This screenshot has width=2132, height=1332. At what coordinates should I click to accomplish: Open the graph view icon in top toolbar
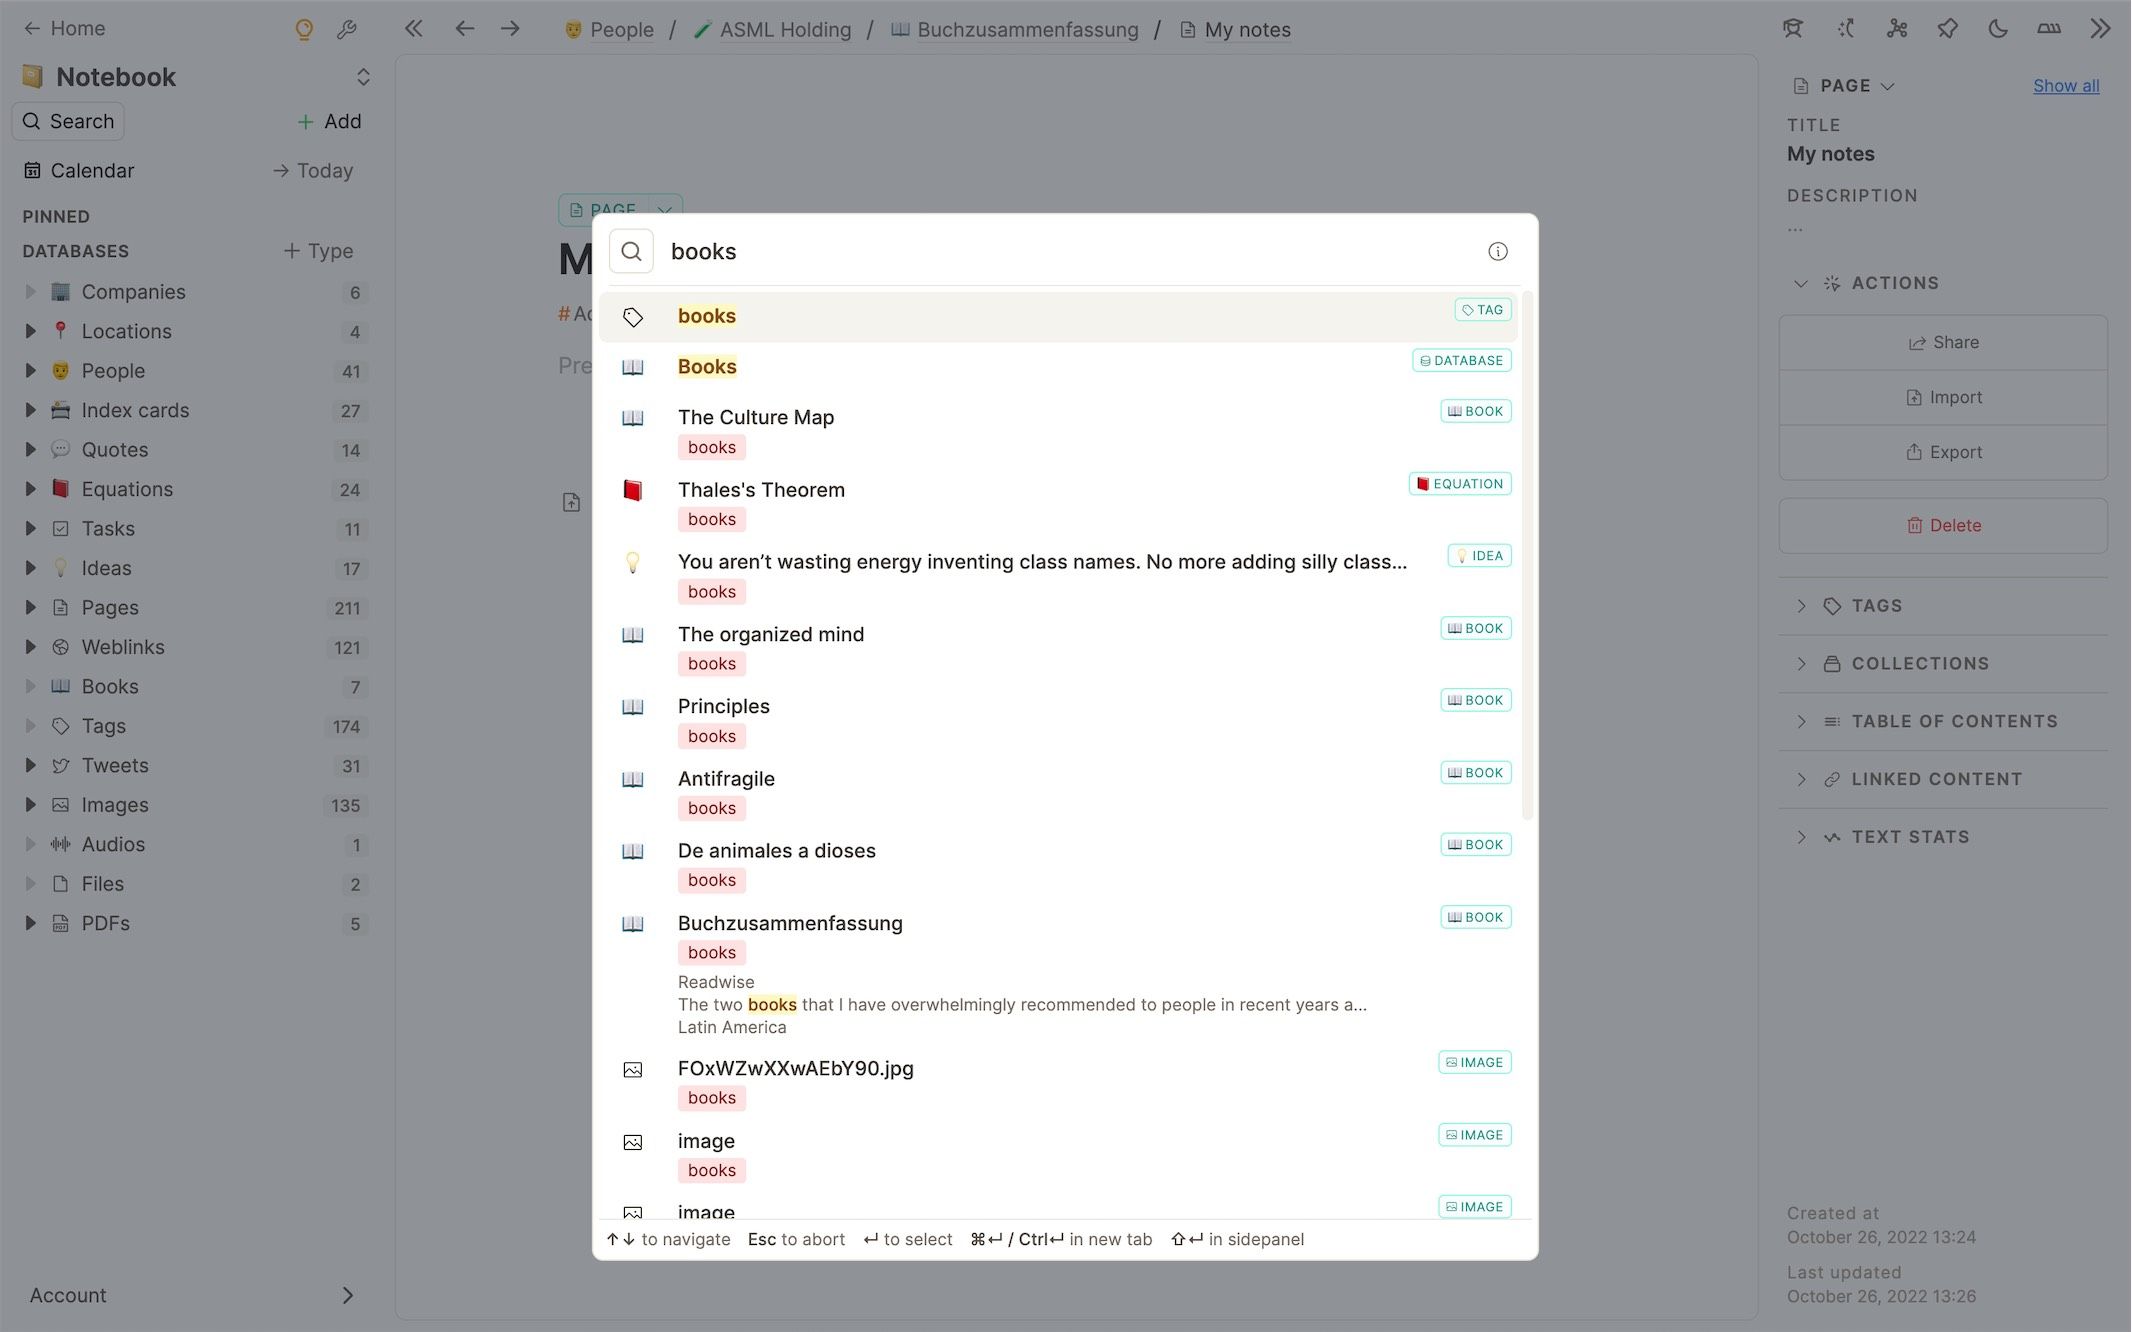click(x=1896, y=28)
